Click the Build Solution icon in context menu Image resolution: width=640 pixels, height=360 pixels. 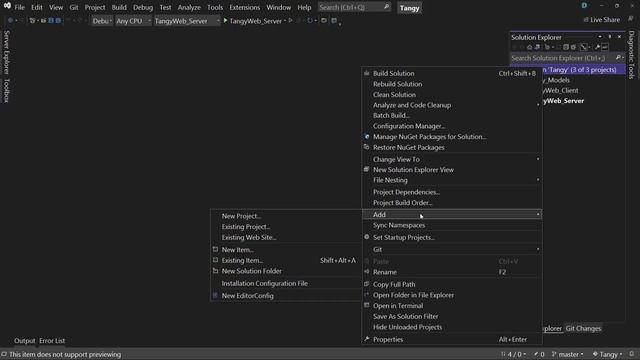pyautogui.click(x=367, y=73)
